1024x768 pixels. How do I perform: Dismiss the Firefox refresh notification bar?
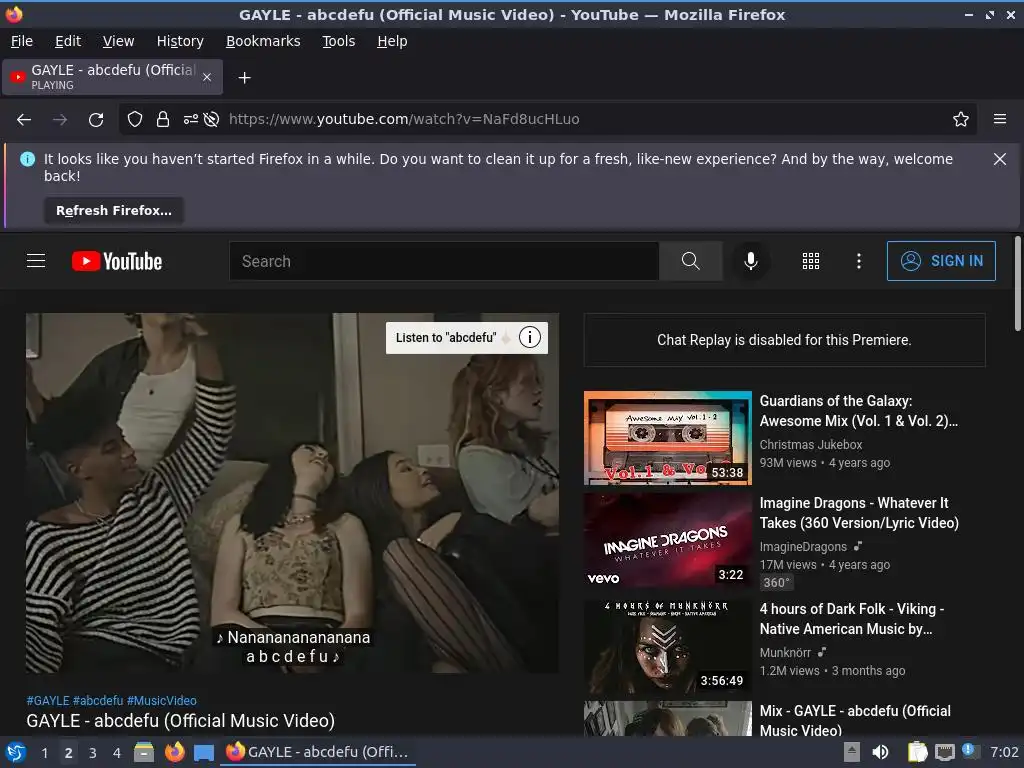(1000, 159)
